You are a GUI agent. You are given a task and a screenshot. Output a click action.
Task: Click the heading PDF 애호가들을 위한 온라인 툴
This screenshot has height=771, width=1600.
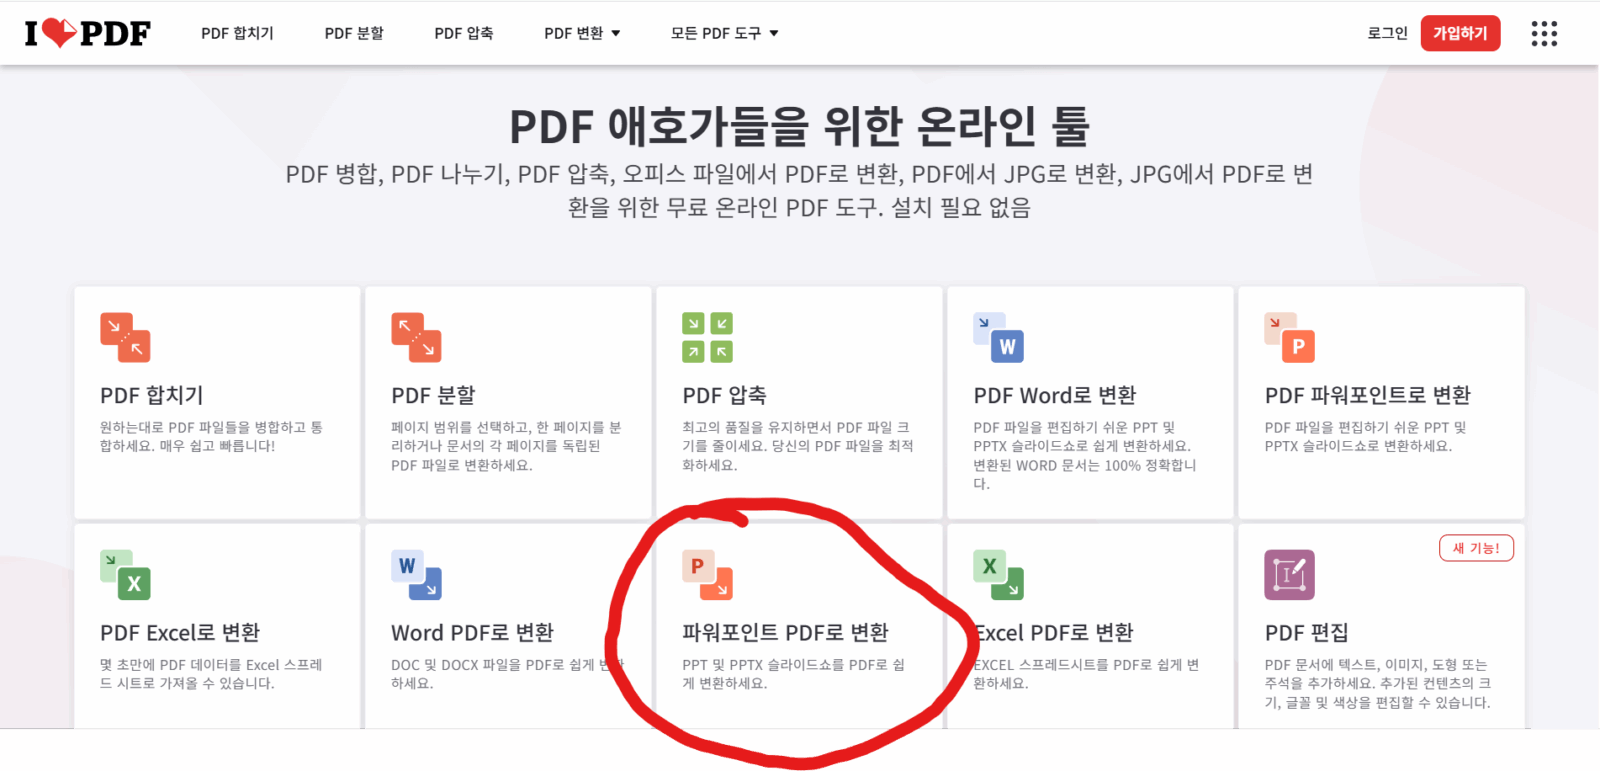pos(799,126)
